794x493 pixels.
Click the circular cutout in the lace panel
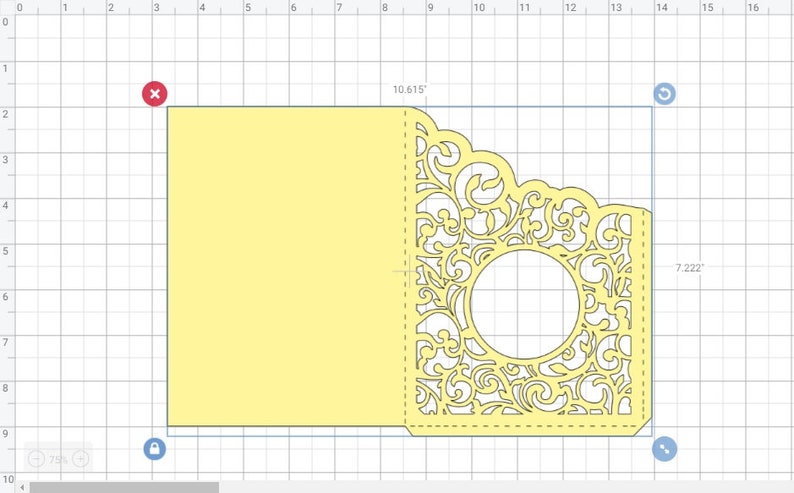(525, 304)
